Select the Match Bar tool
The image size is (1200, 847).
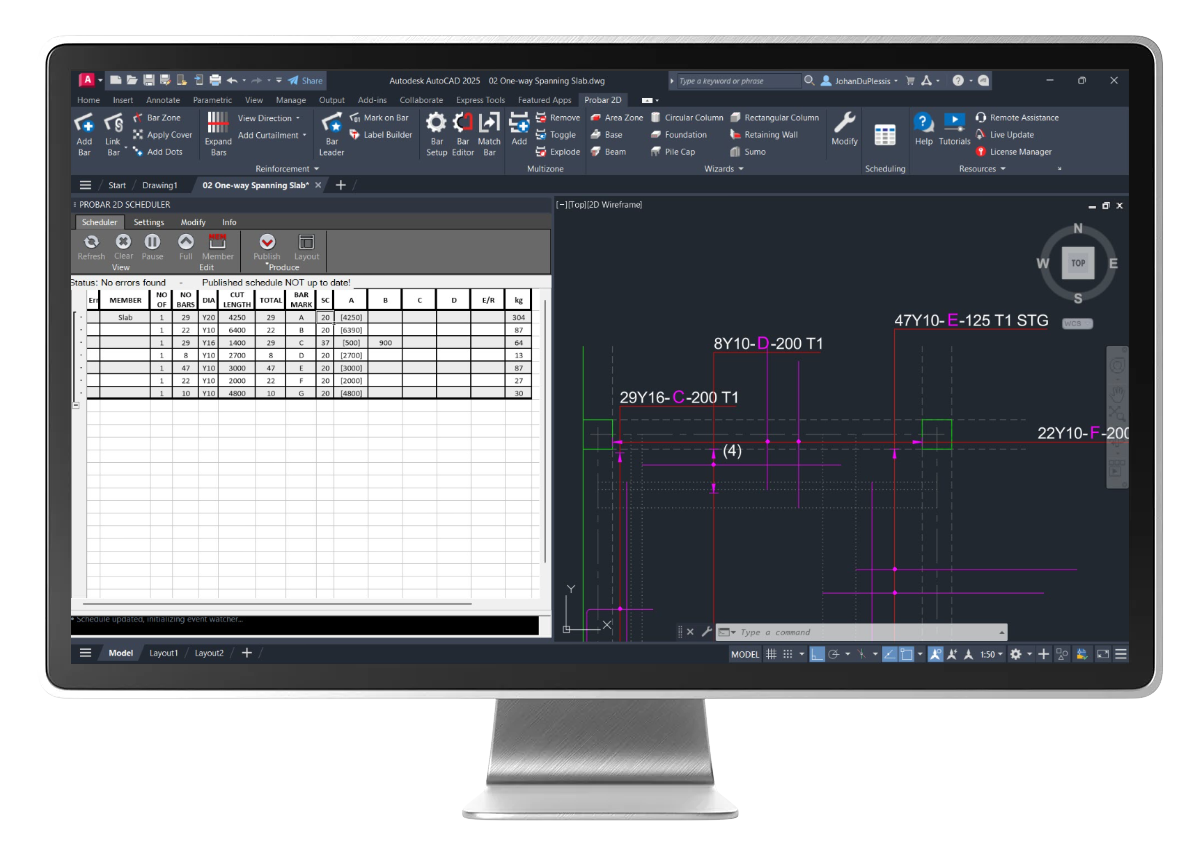[x=489, y=133]
